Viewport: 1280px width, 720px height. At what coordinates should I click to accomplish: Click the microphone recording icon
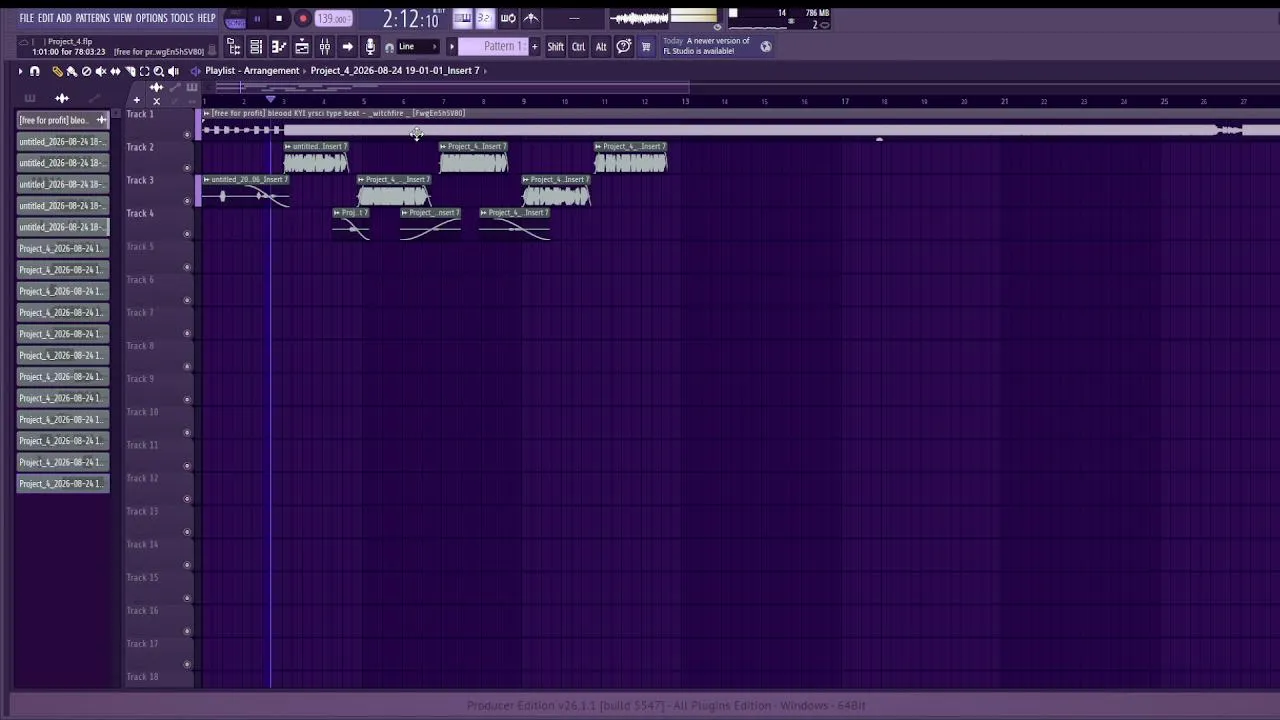pos(370,47)
